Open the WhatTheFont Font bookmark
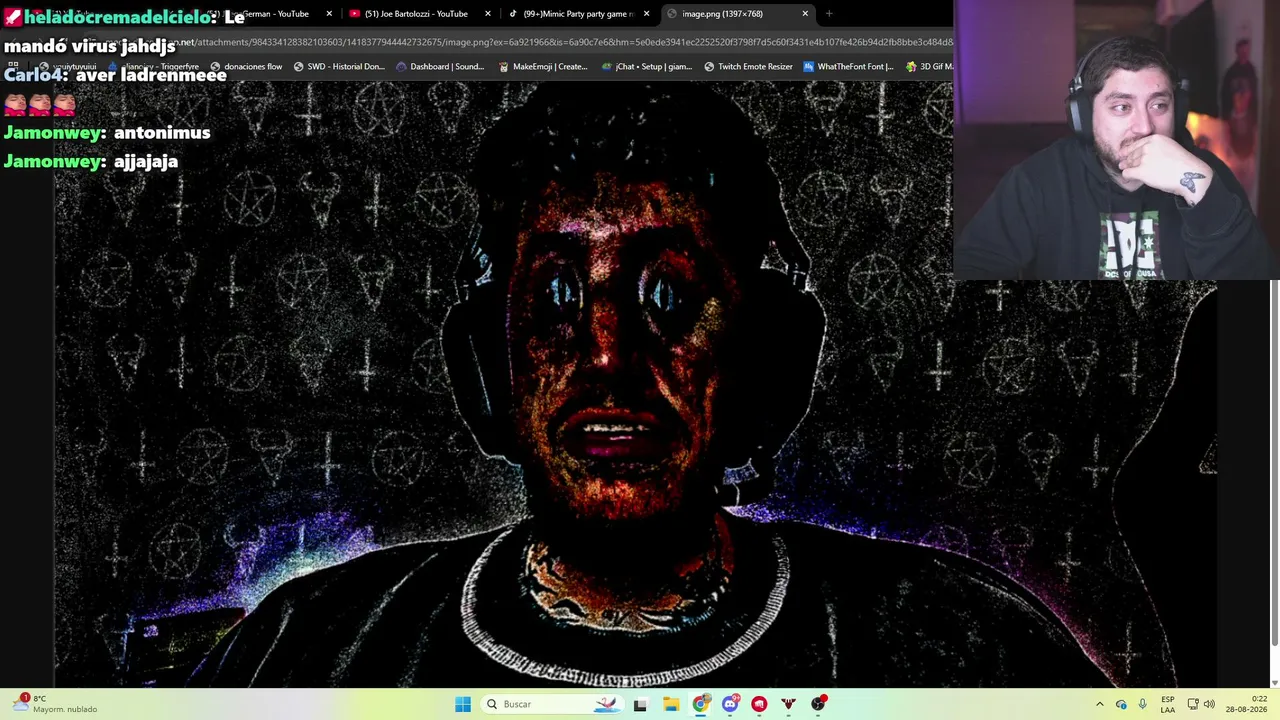This screenshot has width=1280, height=720. point(848,67)
